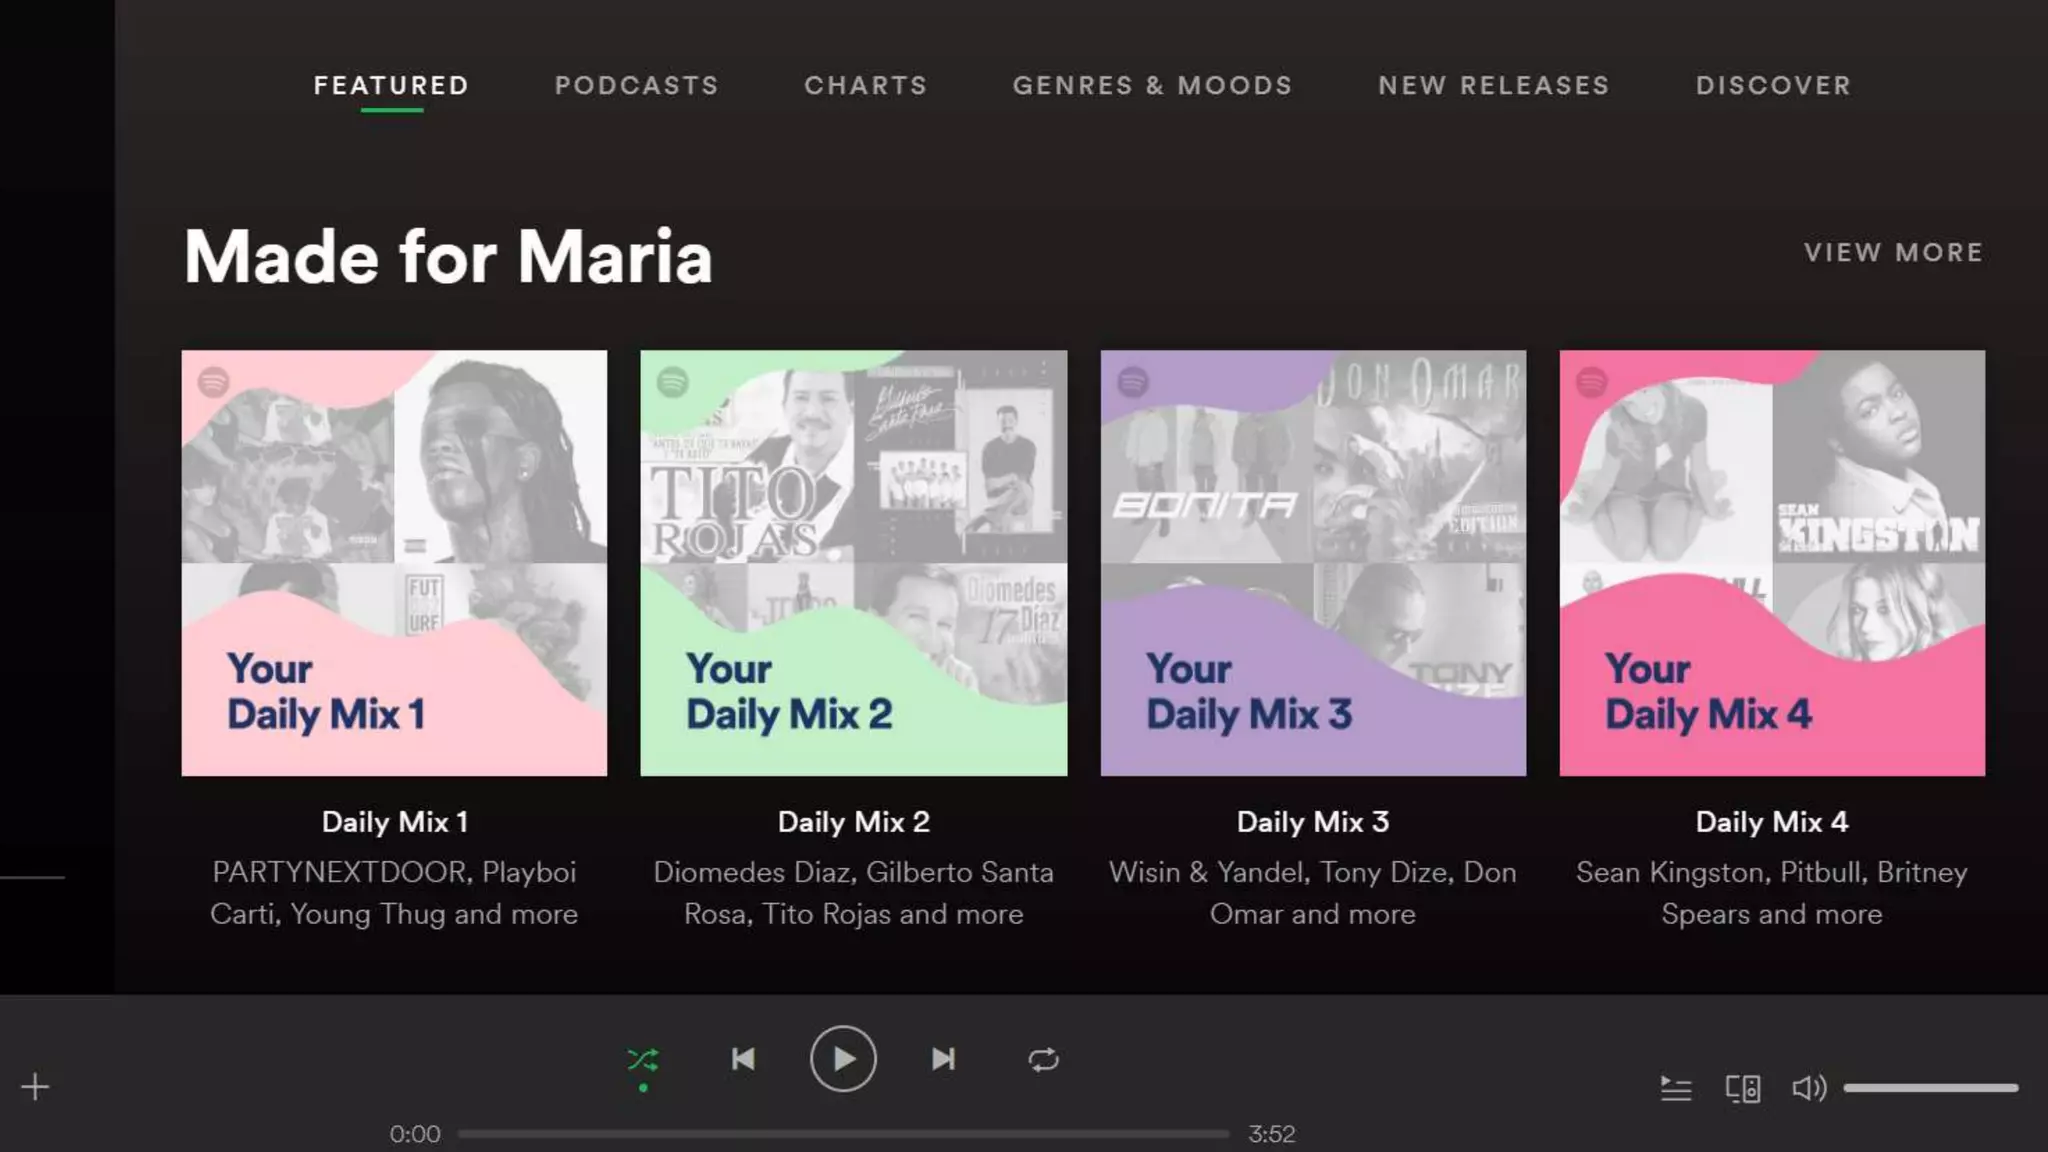Toggle shuffle playback mode
Viewport: 2048px width, 1152px height.
pyautogui.click(x=642, y=1059)
